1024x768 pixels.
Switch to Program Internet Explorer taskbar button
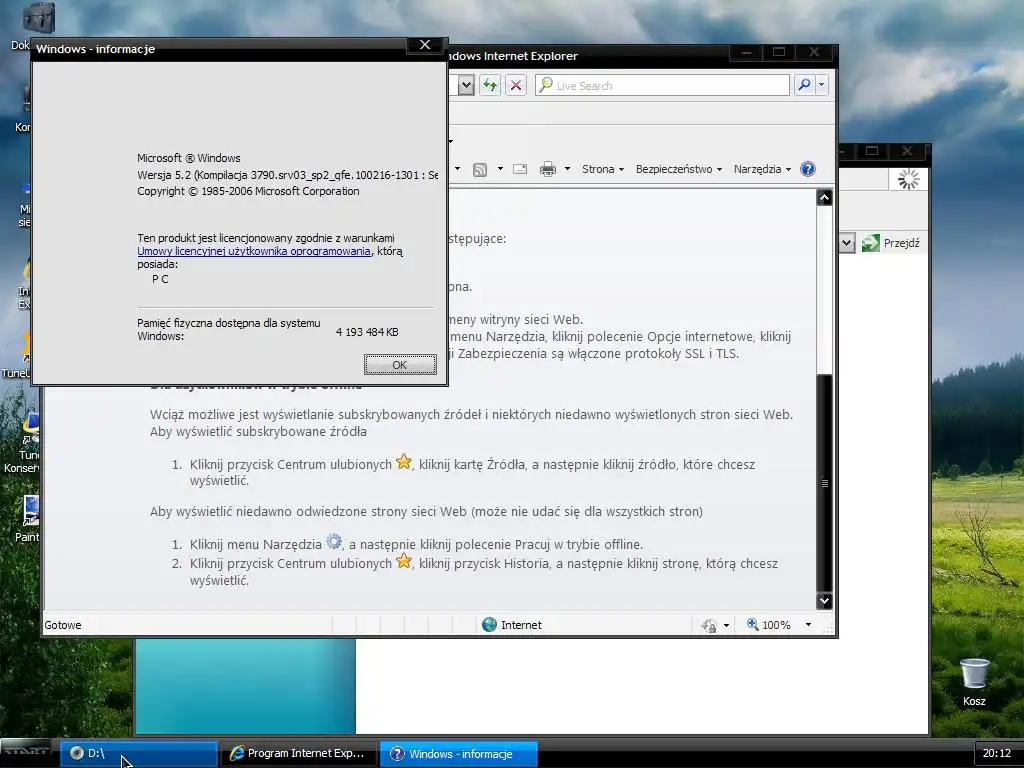point(298,753)
